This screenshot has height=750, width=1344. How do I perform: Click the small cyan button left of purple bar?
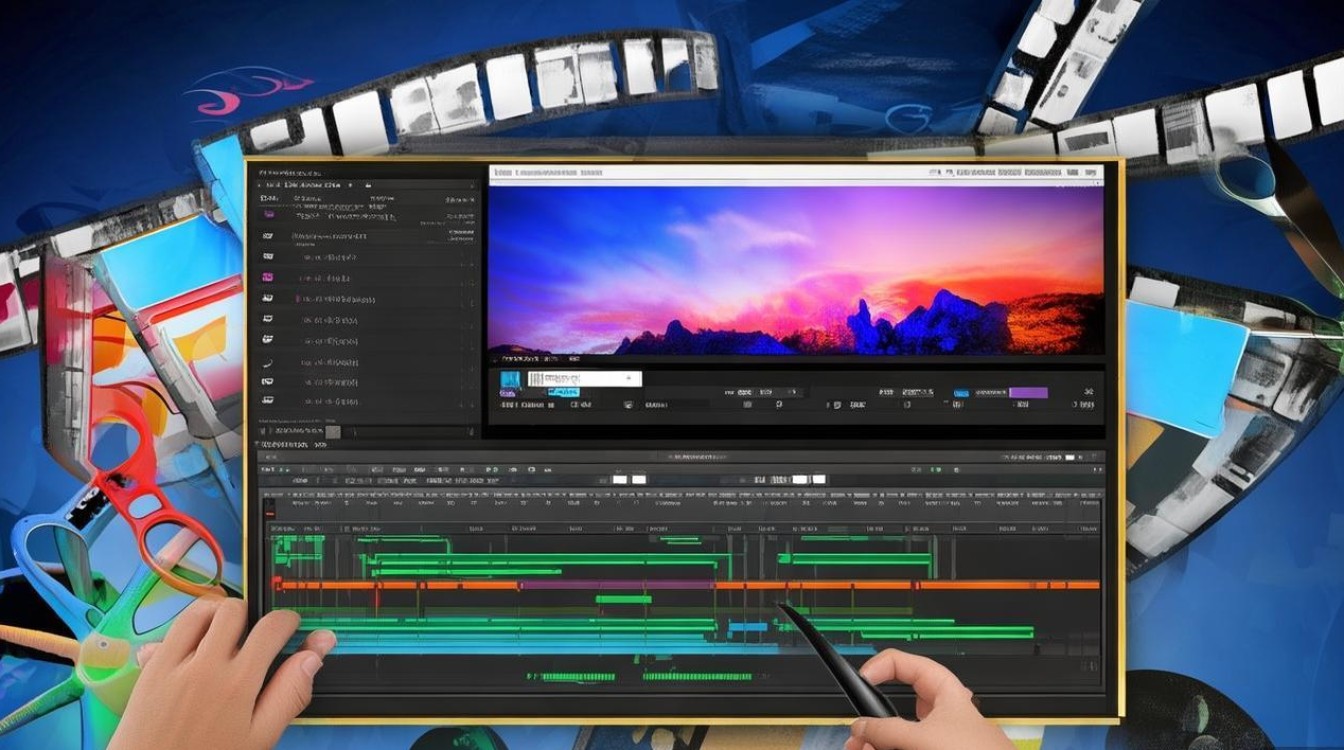click(x=962, y=393)
